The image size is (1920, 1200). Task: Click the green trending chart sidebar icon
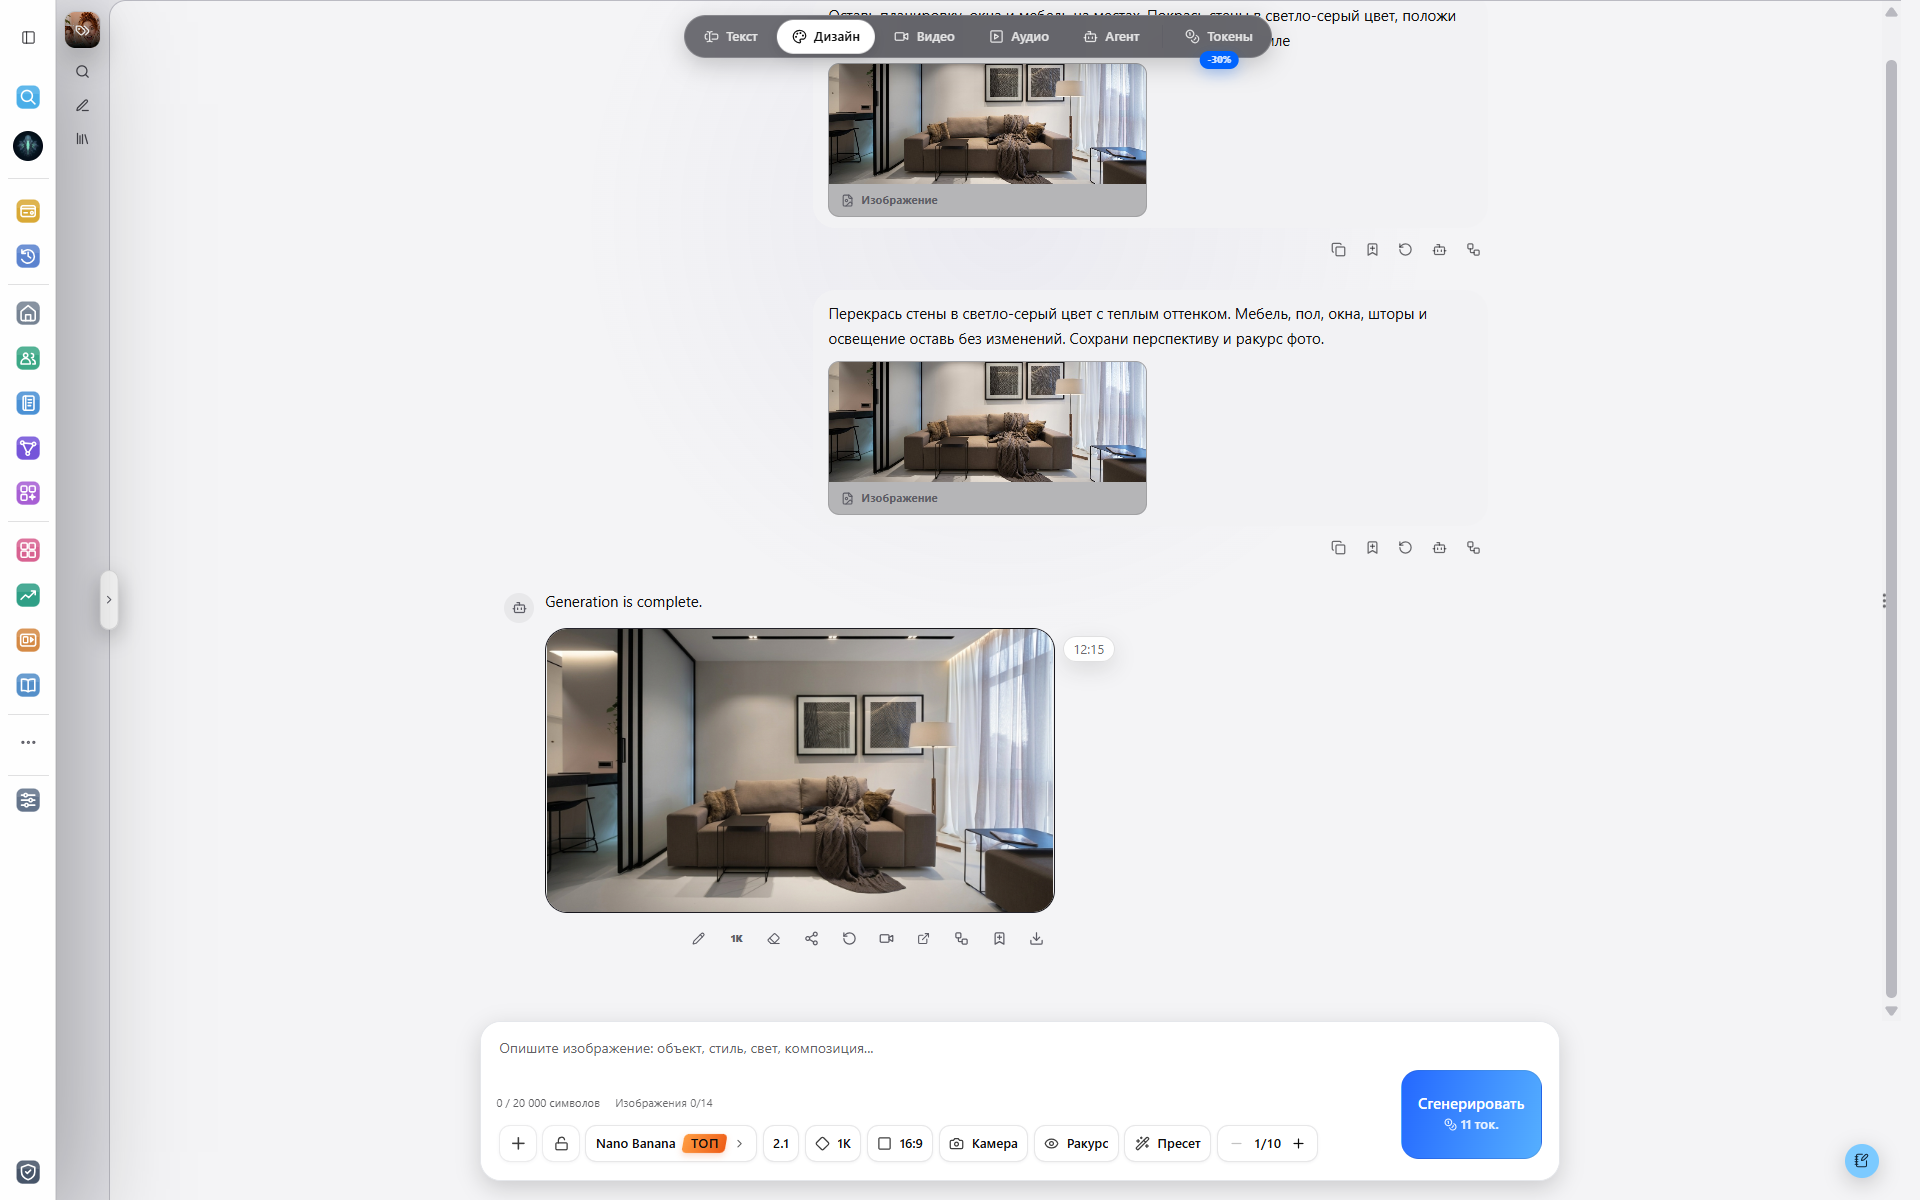coord(28,595)
